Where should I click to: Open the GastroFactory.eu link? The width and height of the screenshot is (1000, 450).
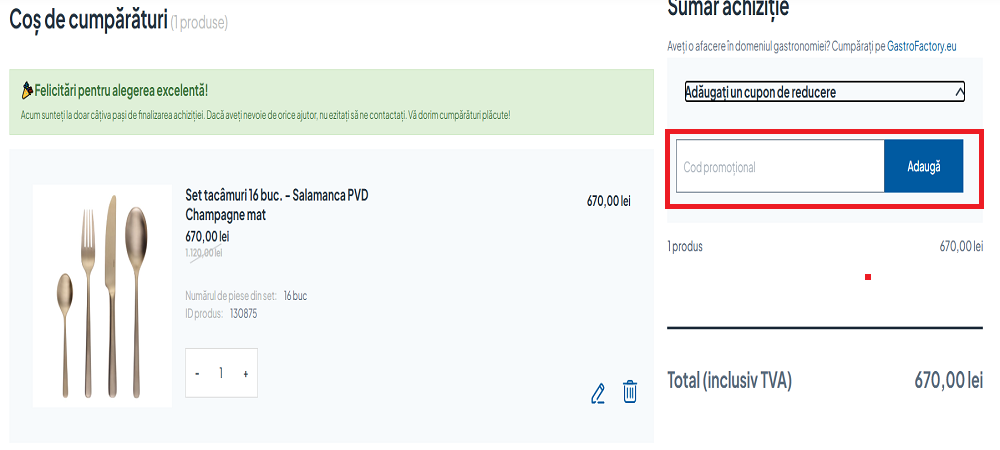point(922,47)
